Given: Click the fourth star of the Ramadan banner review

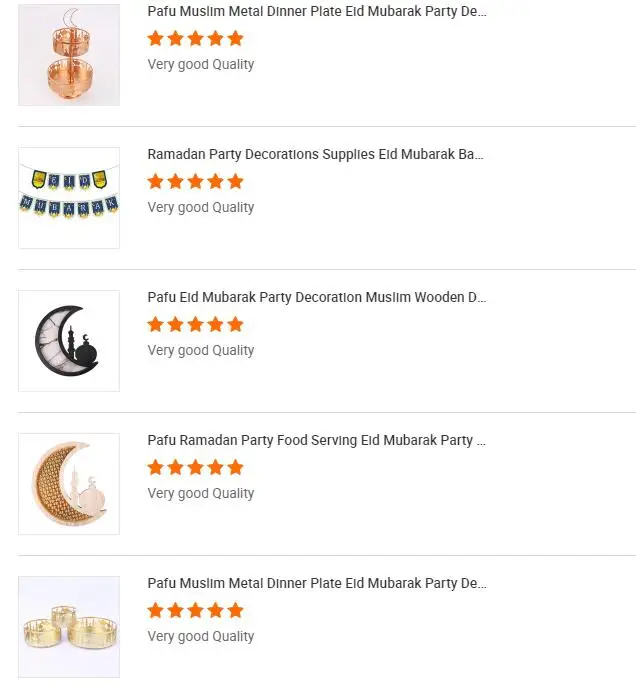Looking at the screenshot, I should [x=215, y=182].
